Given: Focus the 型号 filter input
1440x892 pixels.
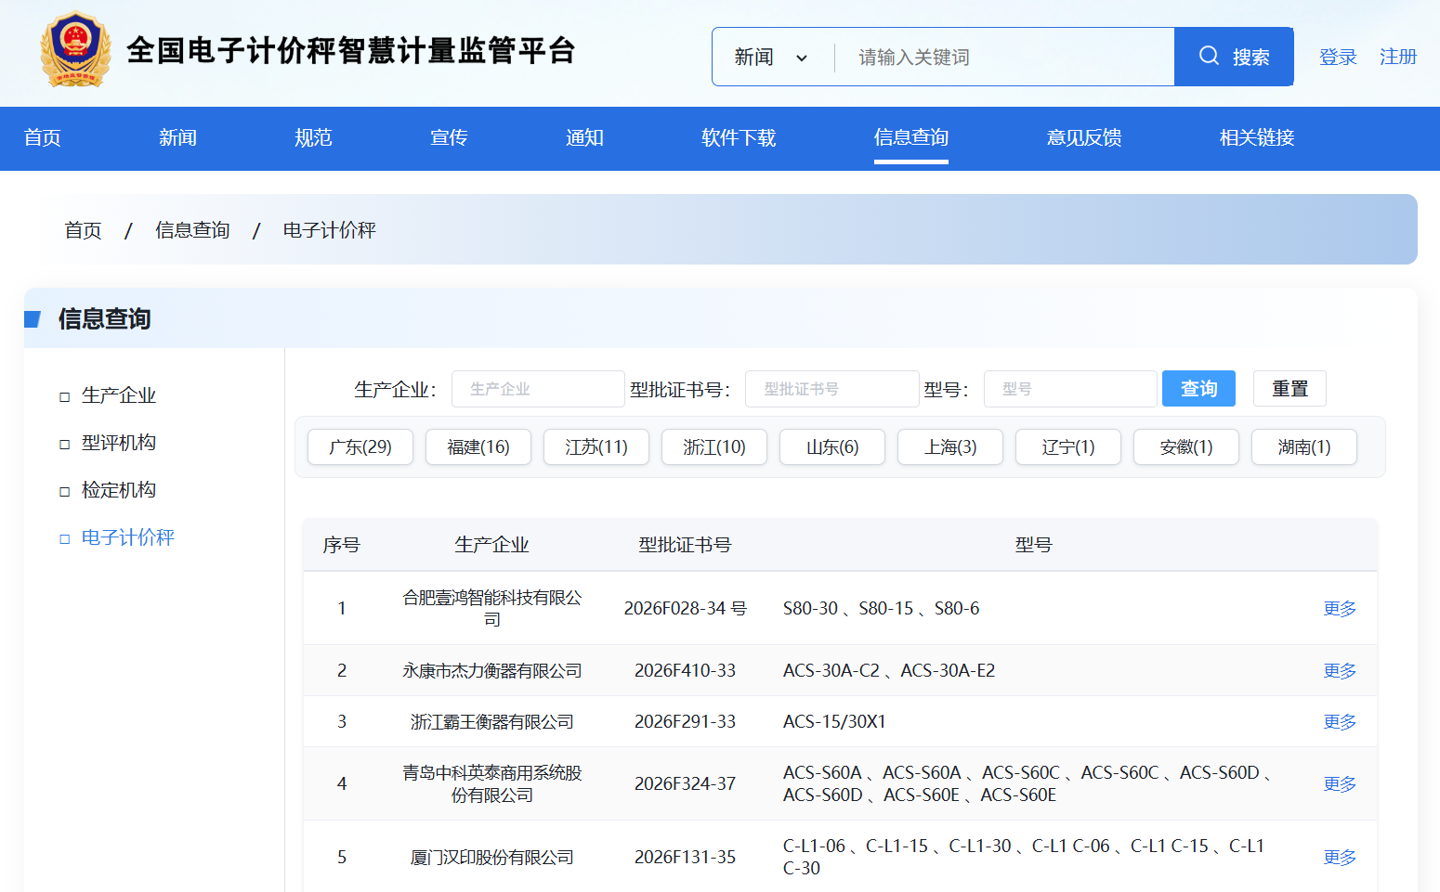Looking at the screenshot, I should (1070, 389).
